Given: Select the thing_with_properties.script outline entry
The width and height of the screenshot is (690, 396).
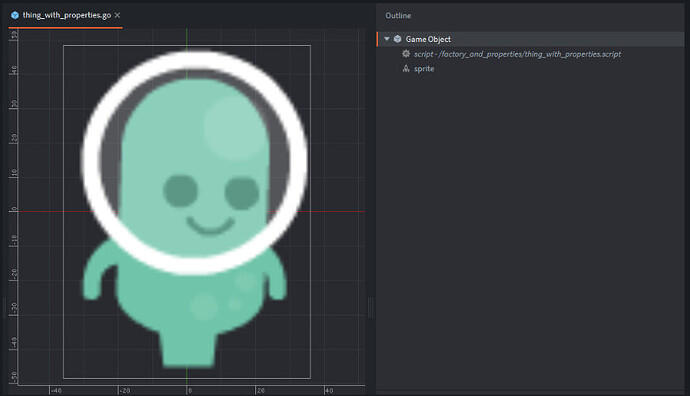Looking at the screenshot, I should [x=517, y=54].
